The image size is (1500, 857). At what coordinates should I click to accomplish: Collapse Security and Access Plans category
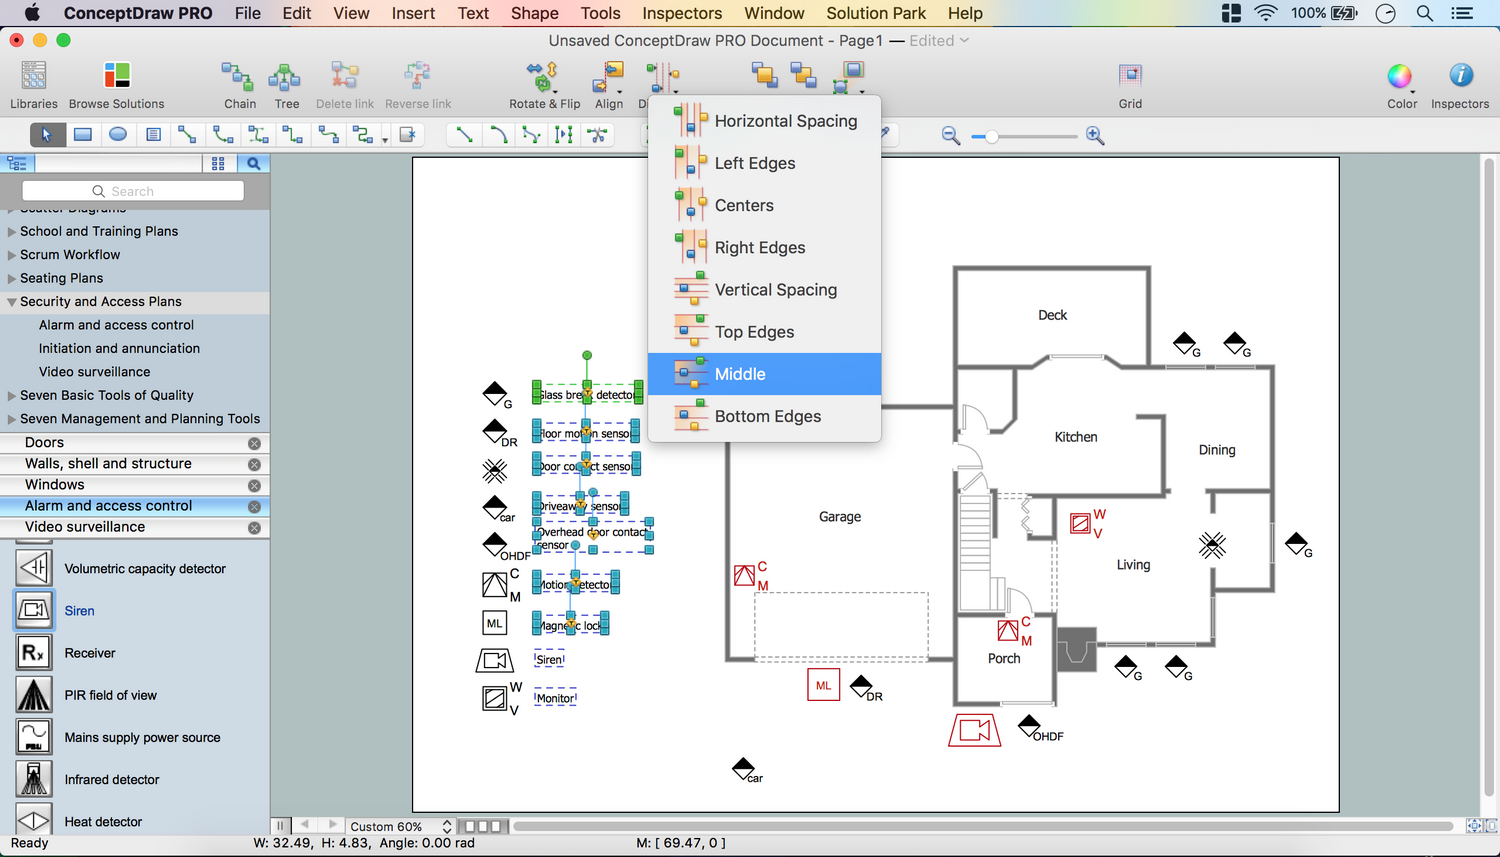tap(12, 302)
